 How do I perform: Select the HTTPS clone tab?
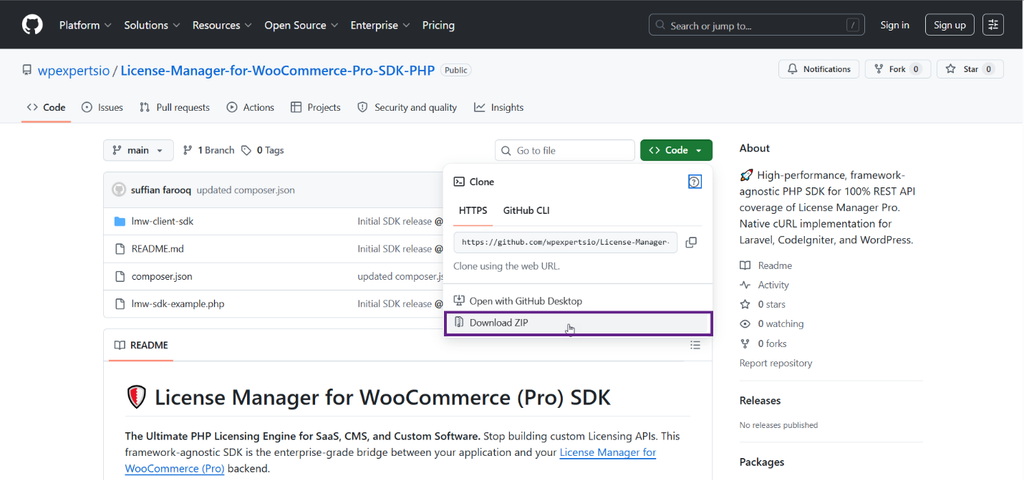pyautogui.click(x=473, y=210)
